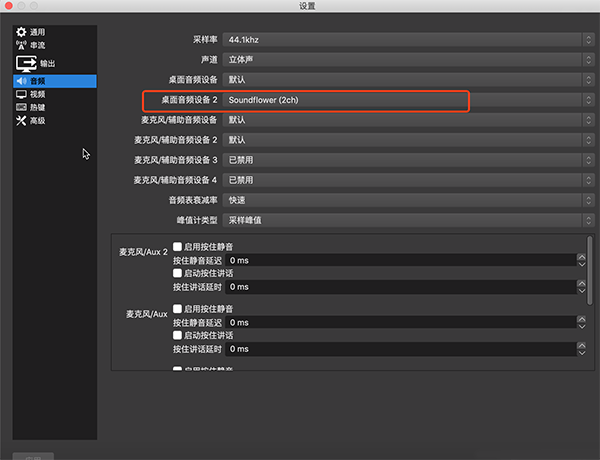
Task: Enable 启动按住讲话 for 麦克风/Aux 2
Action: pos(177,273)
